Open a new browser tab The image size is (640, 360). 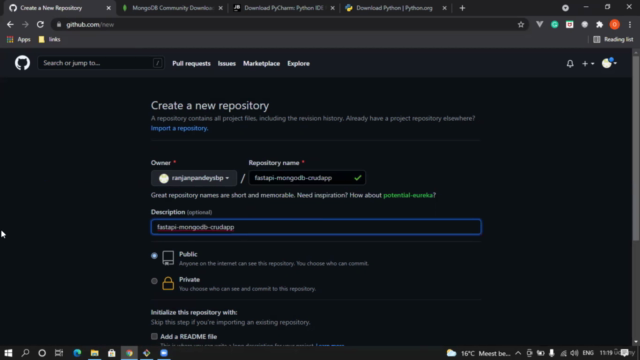(462, 8)
